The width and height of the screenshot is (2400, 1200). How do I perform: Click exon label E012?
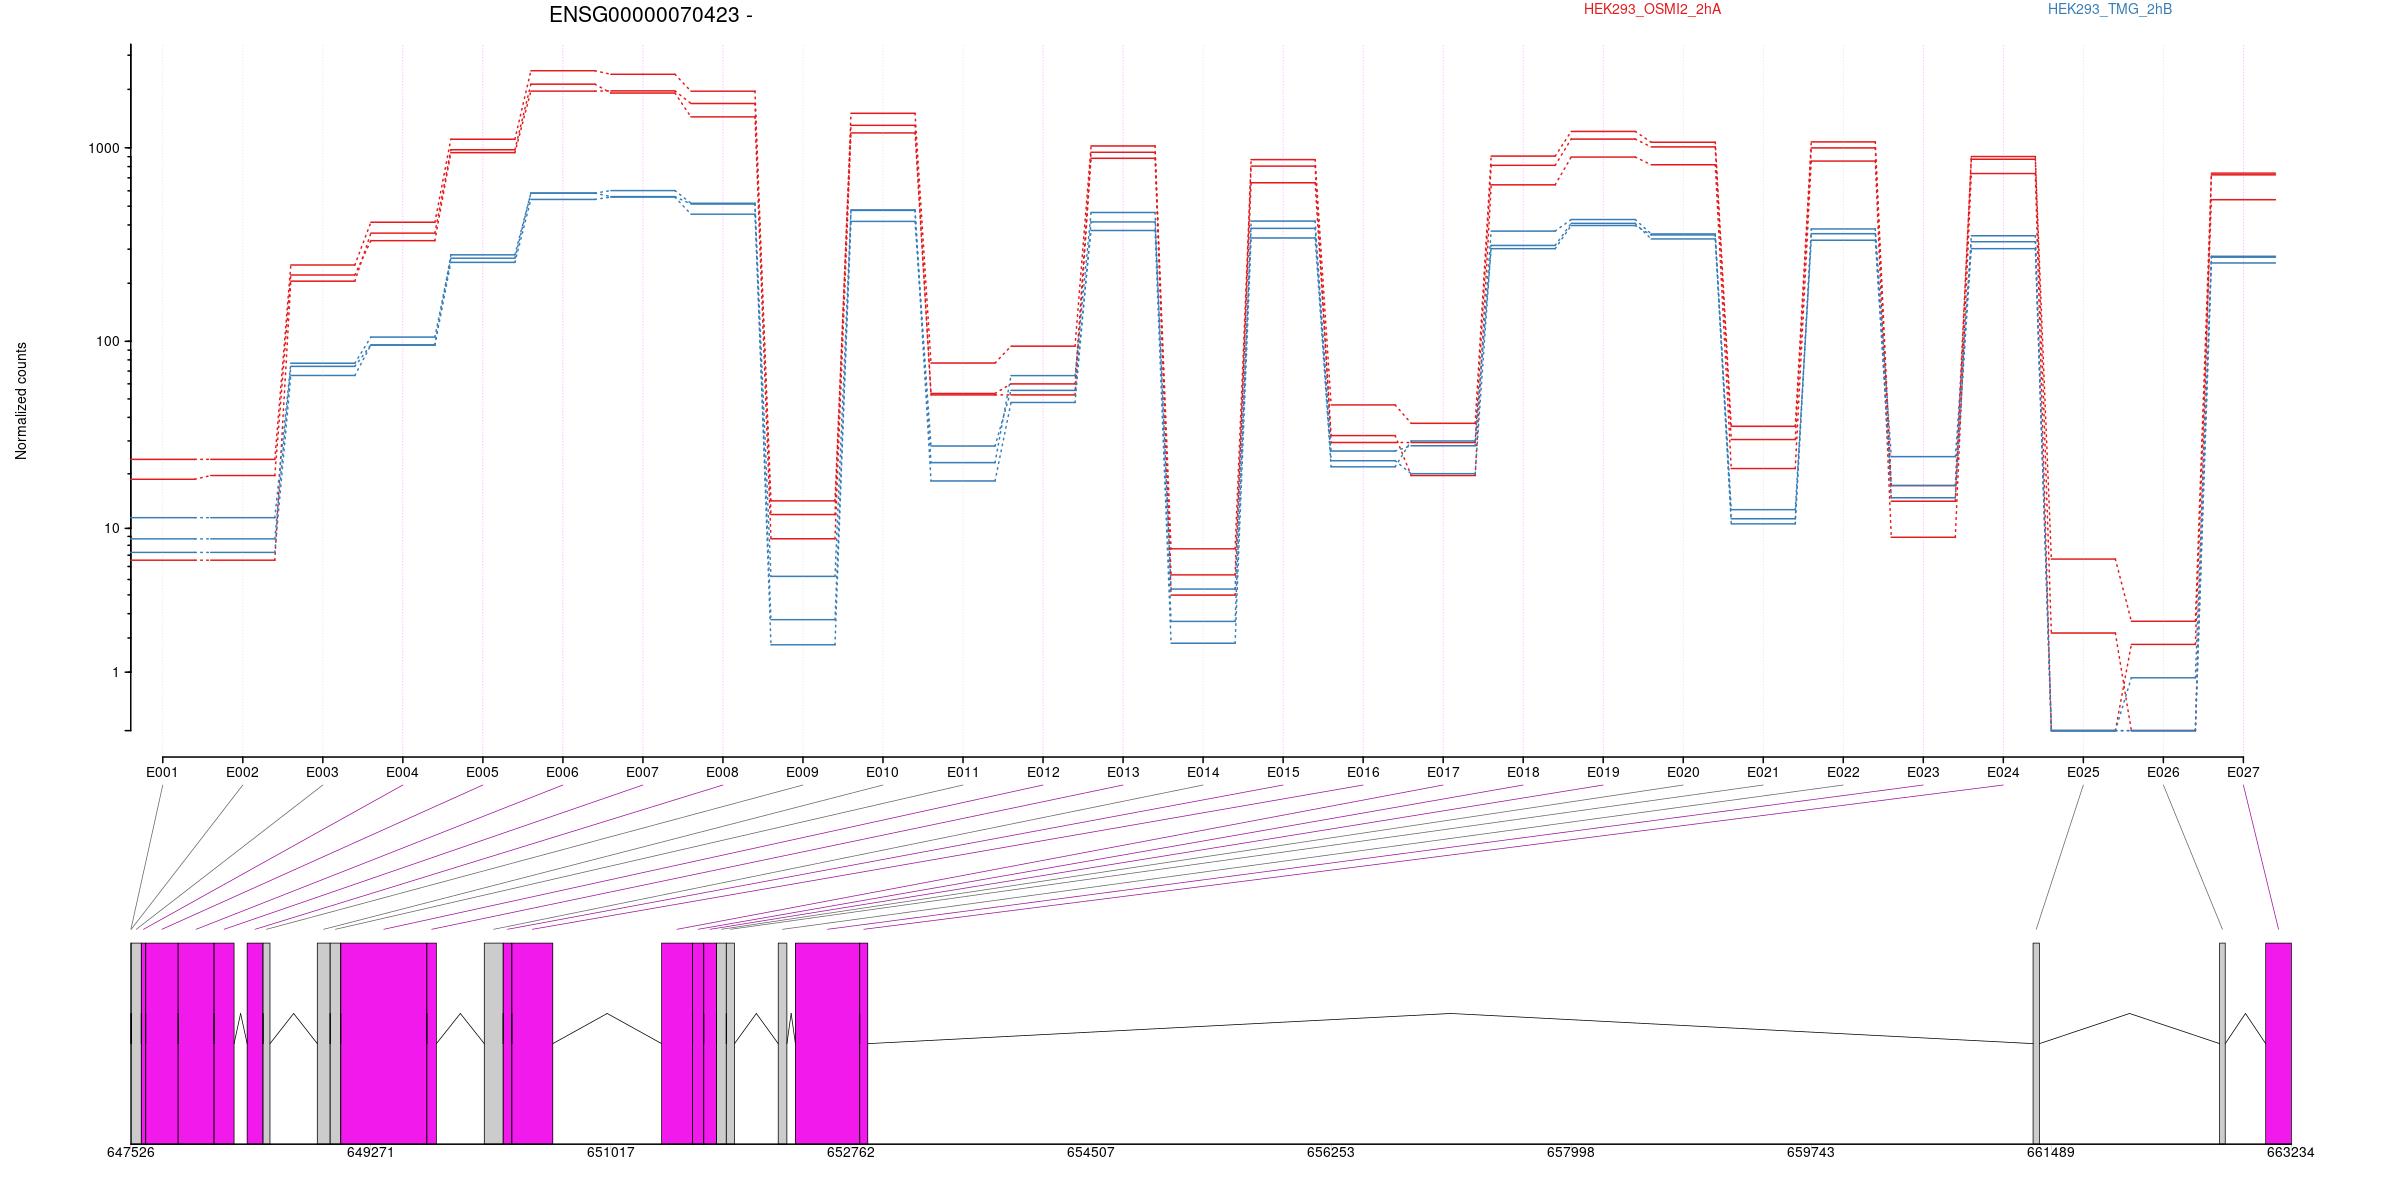(1043, 772)
